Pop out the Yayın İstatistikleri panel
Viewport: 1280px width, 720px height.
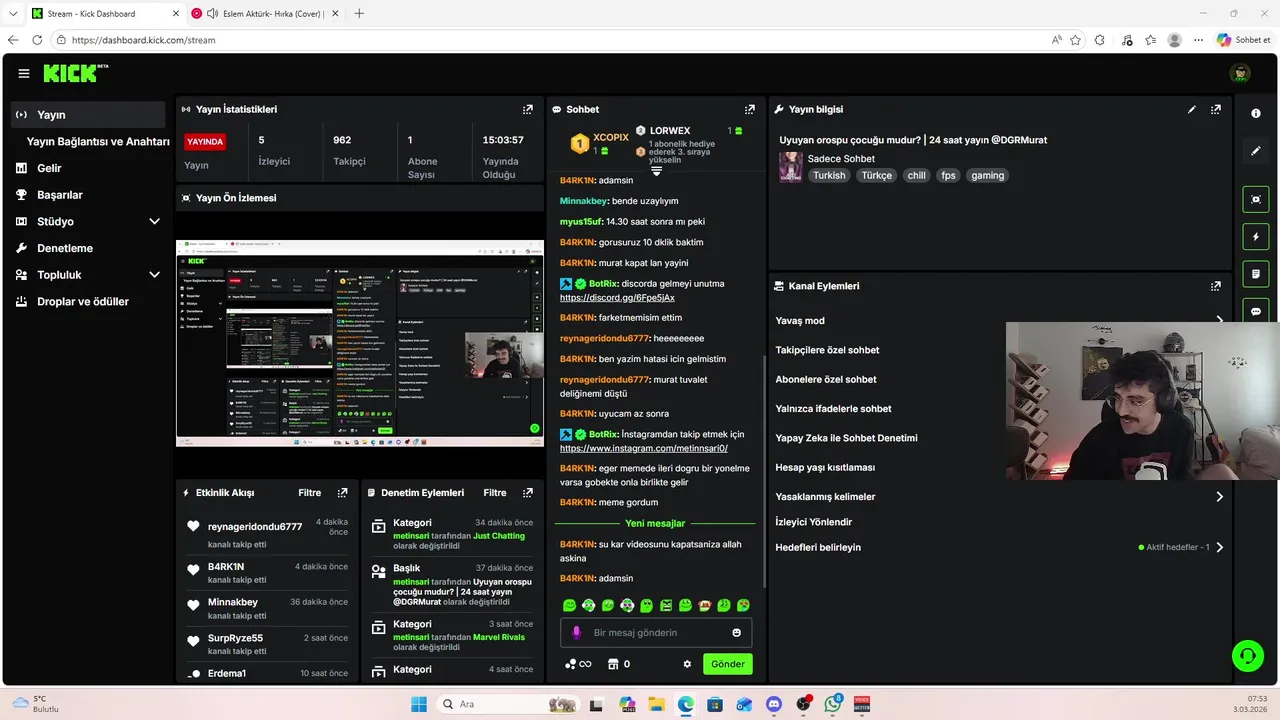click(x=528, y=109)
